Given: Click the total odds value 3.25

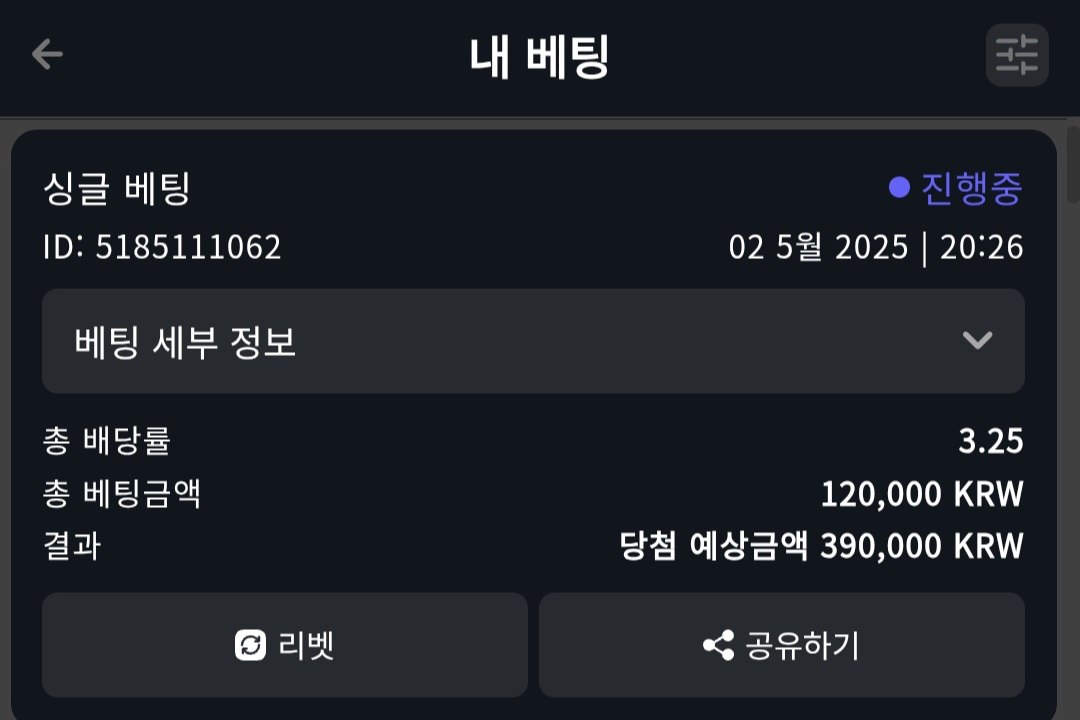Looking at the screenshot, I should 990,441.
